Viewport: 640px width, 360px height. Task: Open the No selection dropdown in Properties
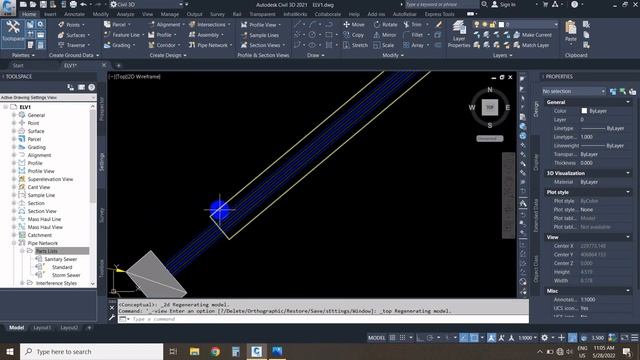(573, 91)
